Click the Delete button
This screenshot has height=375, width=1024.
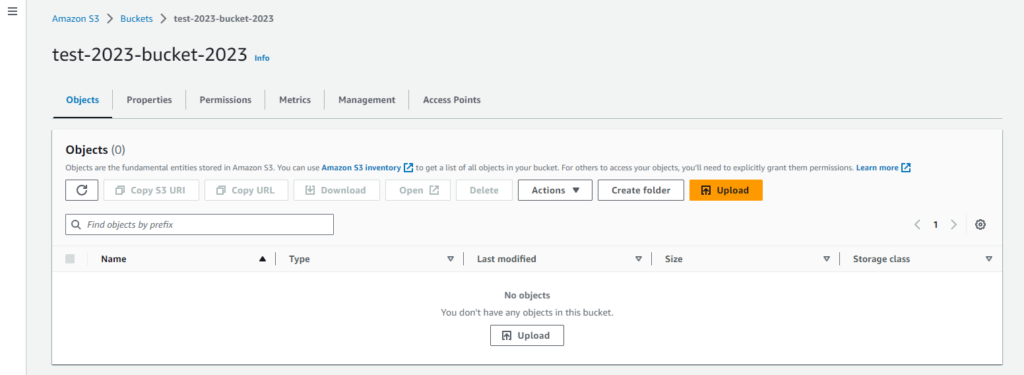click(484, 190)
